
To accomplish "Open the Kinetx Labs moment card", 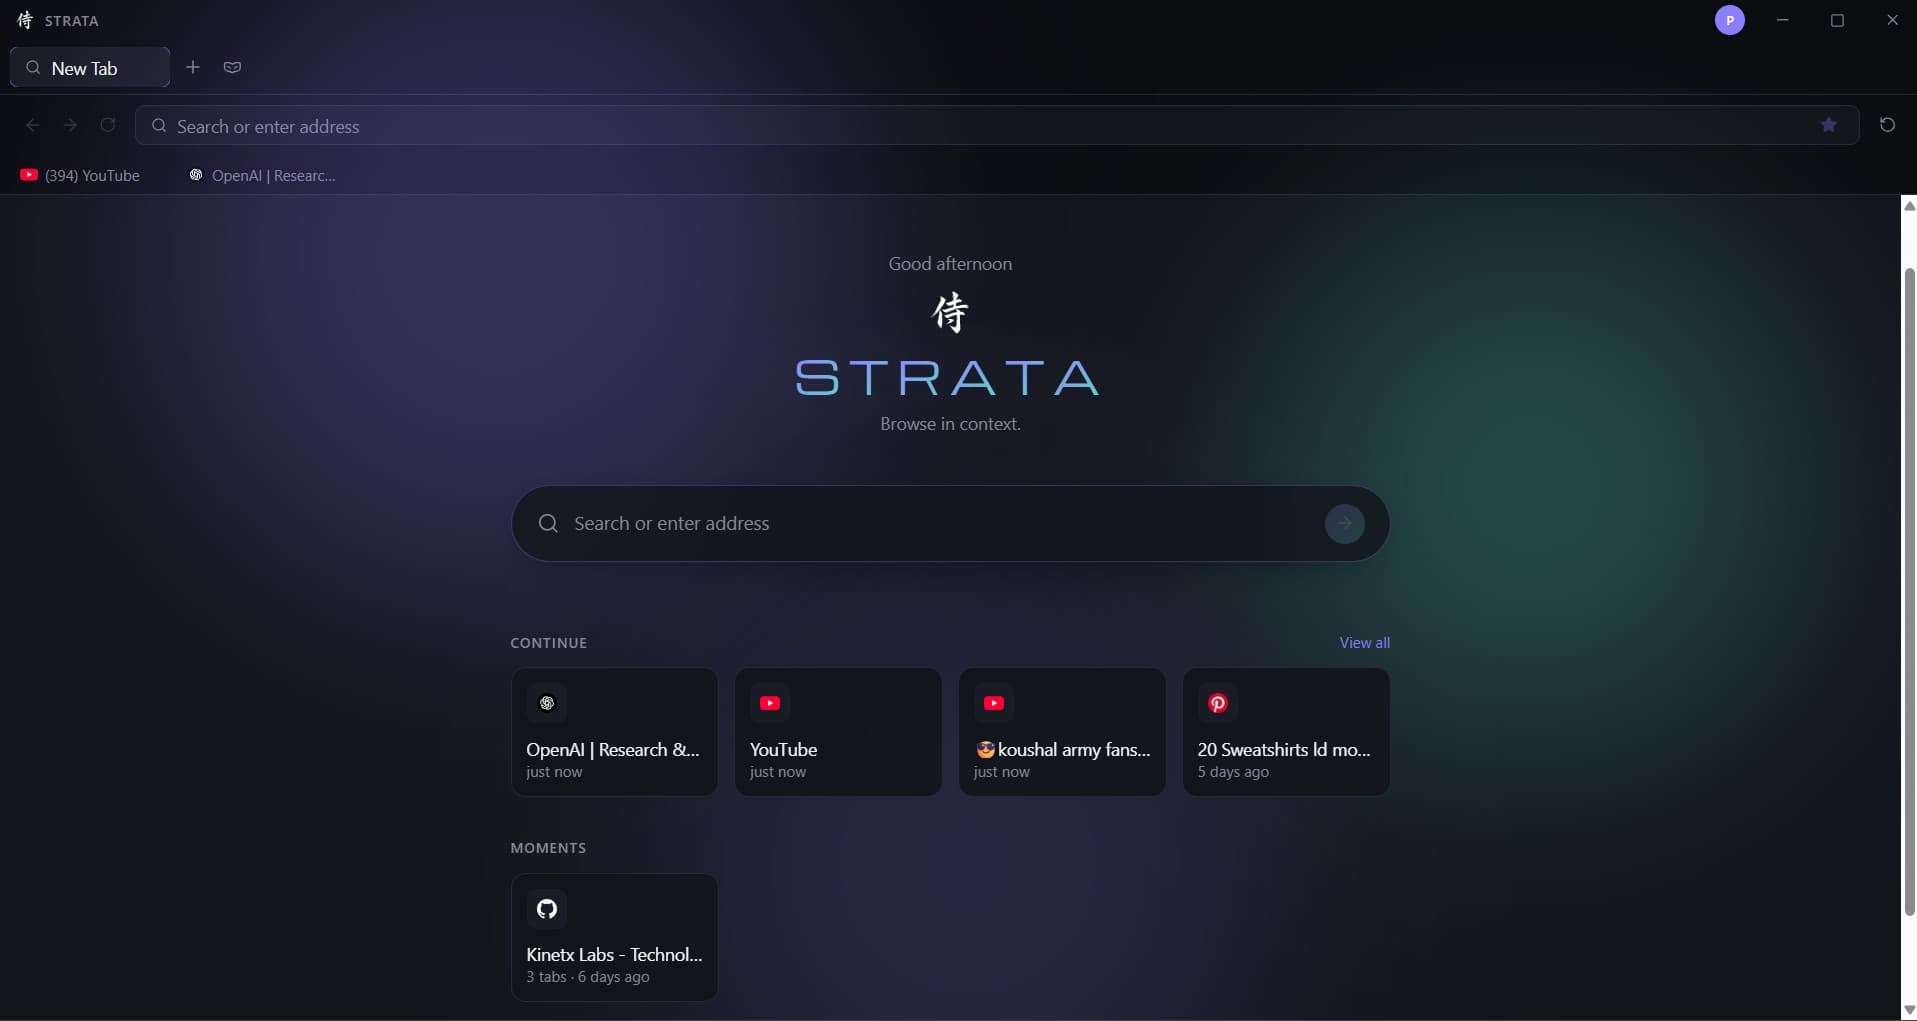I will coord(614,937).
